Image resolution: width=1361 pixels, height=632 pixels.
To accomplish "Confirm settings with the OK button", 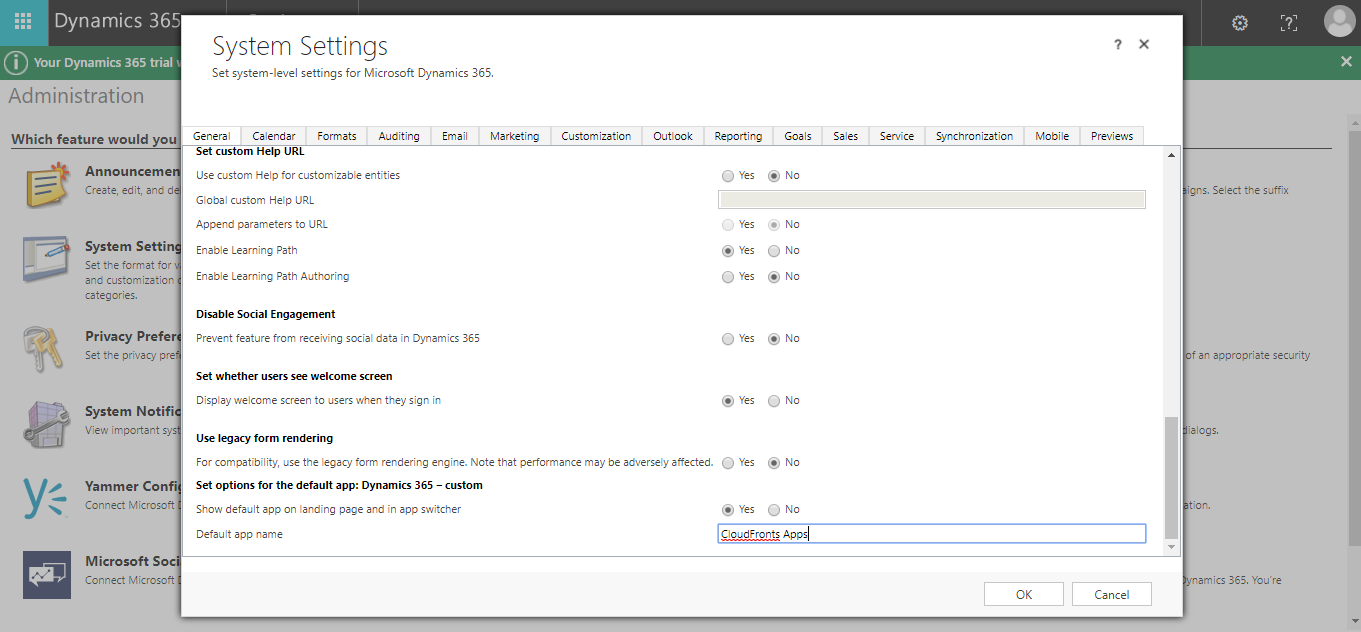I will tap(1024, 594).
